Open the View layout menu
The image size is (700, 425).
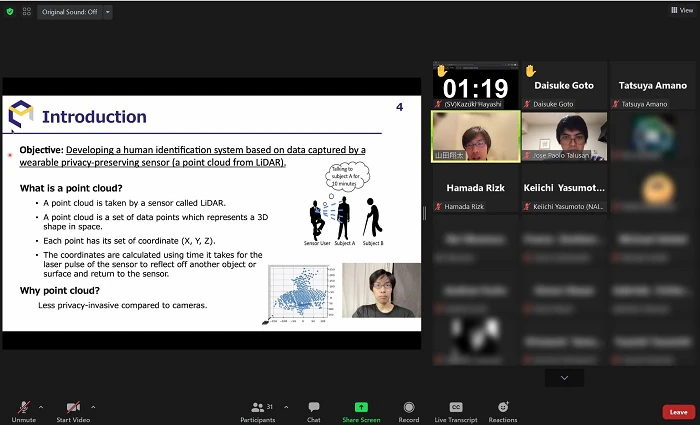[x=681, y=10]
